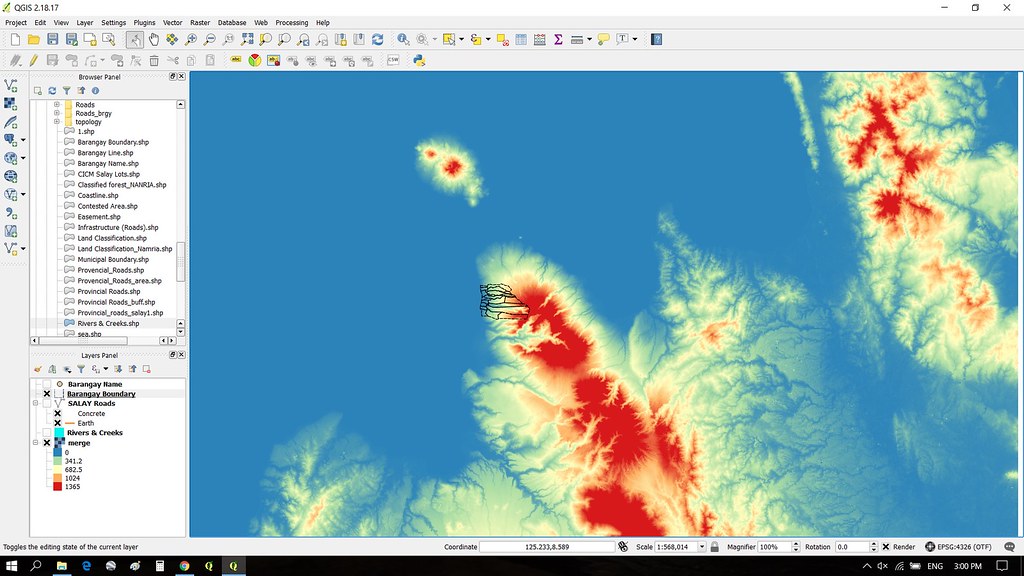This screenshot has height=576, width=1024.
Task: Toggle visibility of Barangay Boundary layer
Action: pos(47,394)
